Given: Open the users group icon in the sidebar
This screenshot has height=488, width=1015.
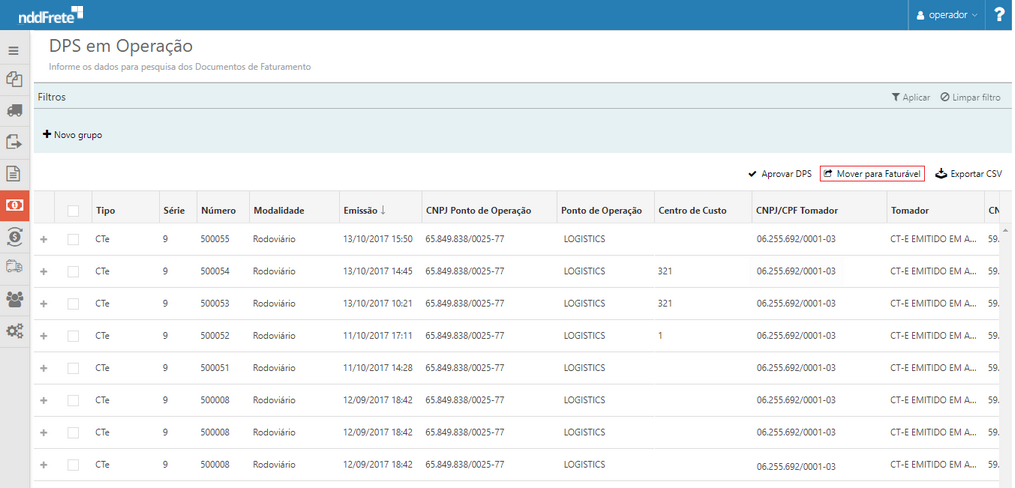Looking at the screenshot, I should (14, 299).
